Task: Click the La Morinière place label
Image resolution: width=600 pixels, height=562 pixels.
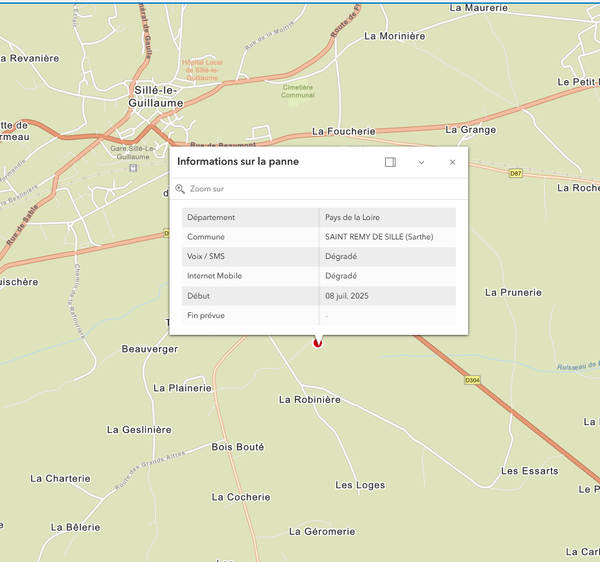Action: [x=395, y=36]
